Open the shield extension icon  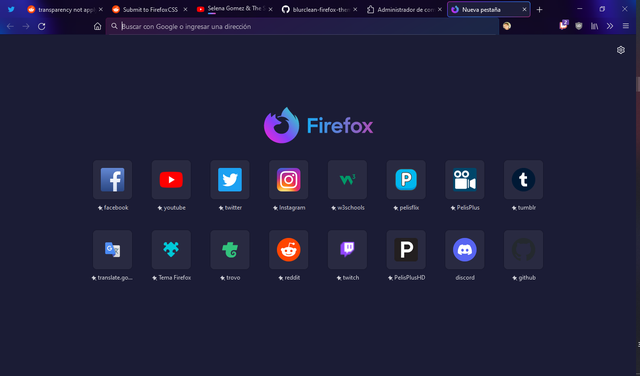(579, 26)
